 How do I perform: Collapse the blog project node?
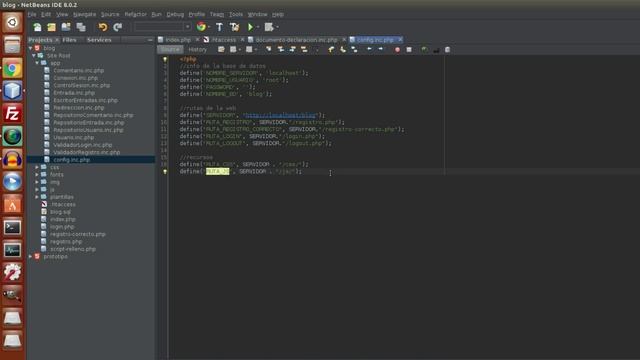click(31, 48)
